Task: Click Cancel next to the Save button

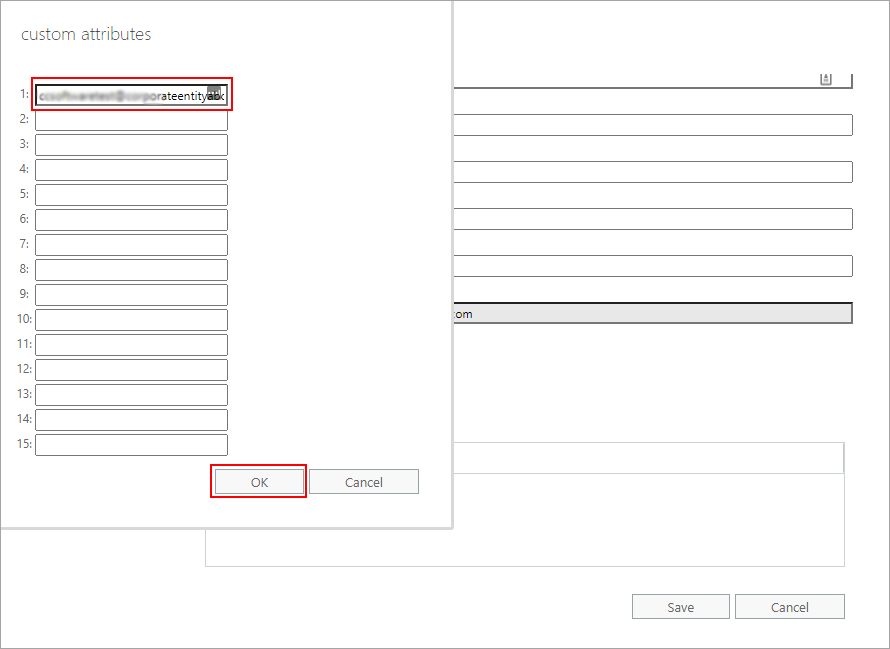Action: point(789,607)
